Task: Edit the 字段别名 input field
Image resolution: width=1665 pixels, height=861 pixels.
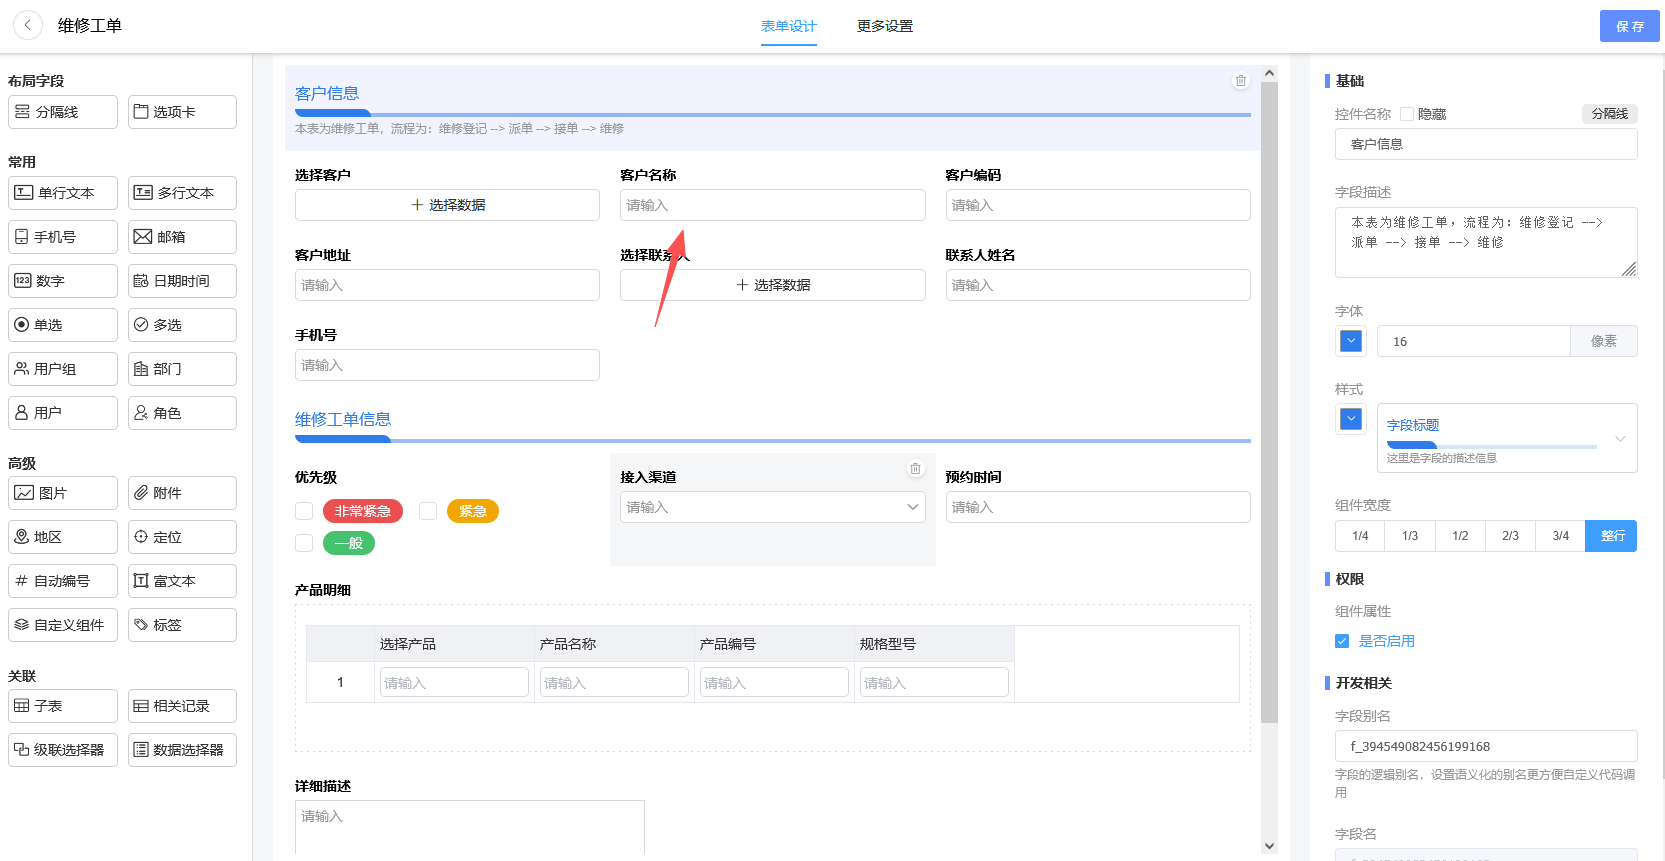Action: click(x=1486, y=746)
